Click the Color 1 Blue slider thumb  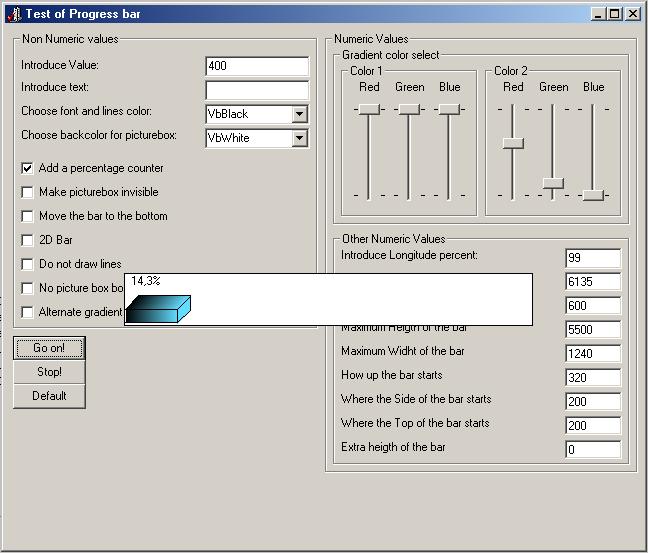click(449, 108)
